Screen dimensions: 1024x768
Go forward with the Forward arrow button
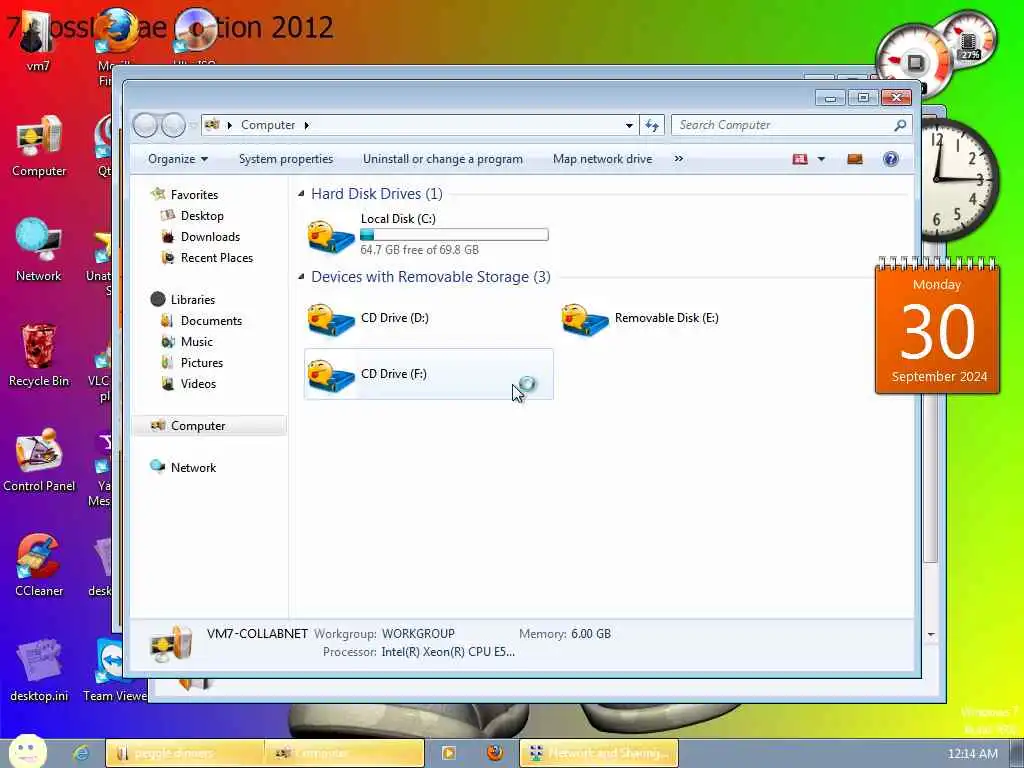pos(173,125)
